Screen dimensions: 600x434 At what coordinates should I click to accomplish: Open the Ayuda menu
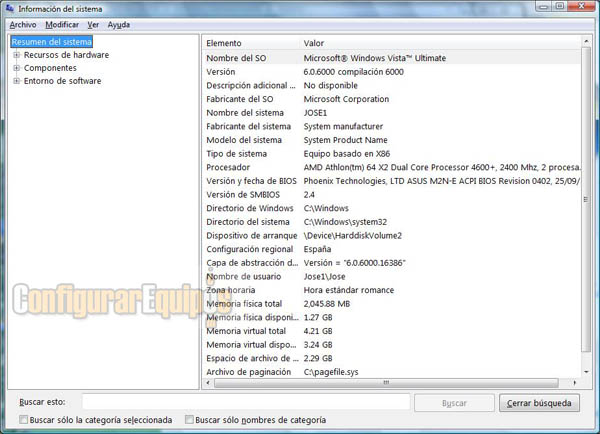coord(119,24)
